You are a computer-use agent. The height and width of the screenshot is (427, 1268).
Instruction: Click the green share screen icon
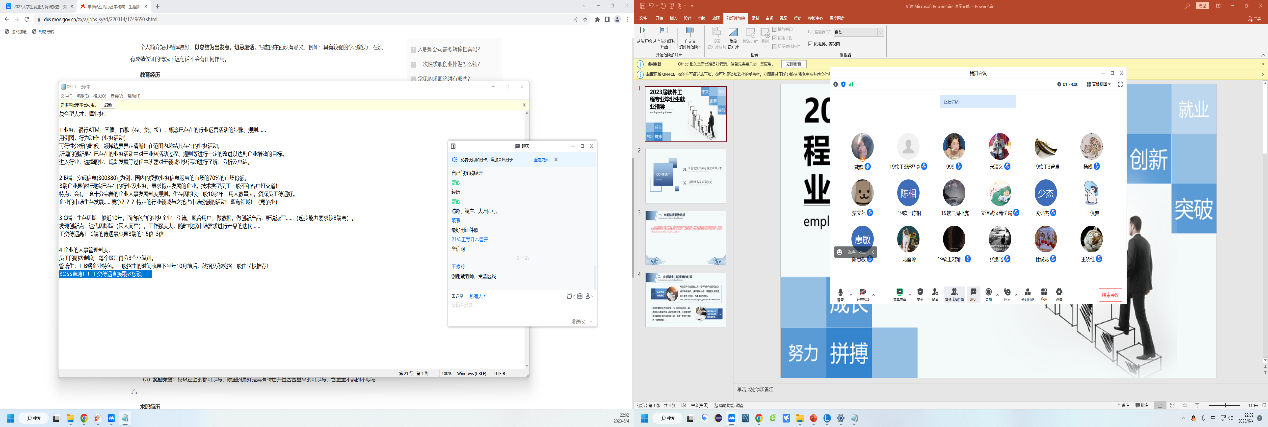pyautogui.click(x=899, y=293)
